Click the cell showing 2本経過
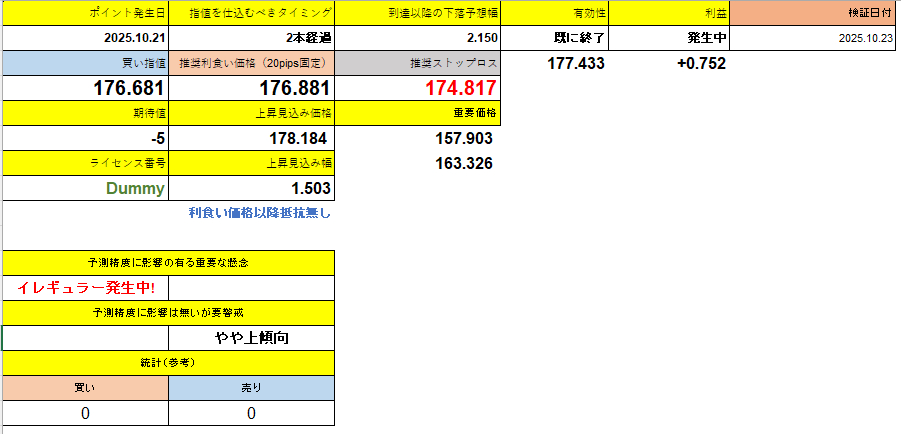This screenshot has width=901, height=434. [252, 39]
